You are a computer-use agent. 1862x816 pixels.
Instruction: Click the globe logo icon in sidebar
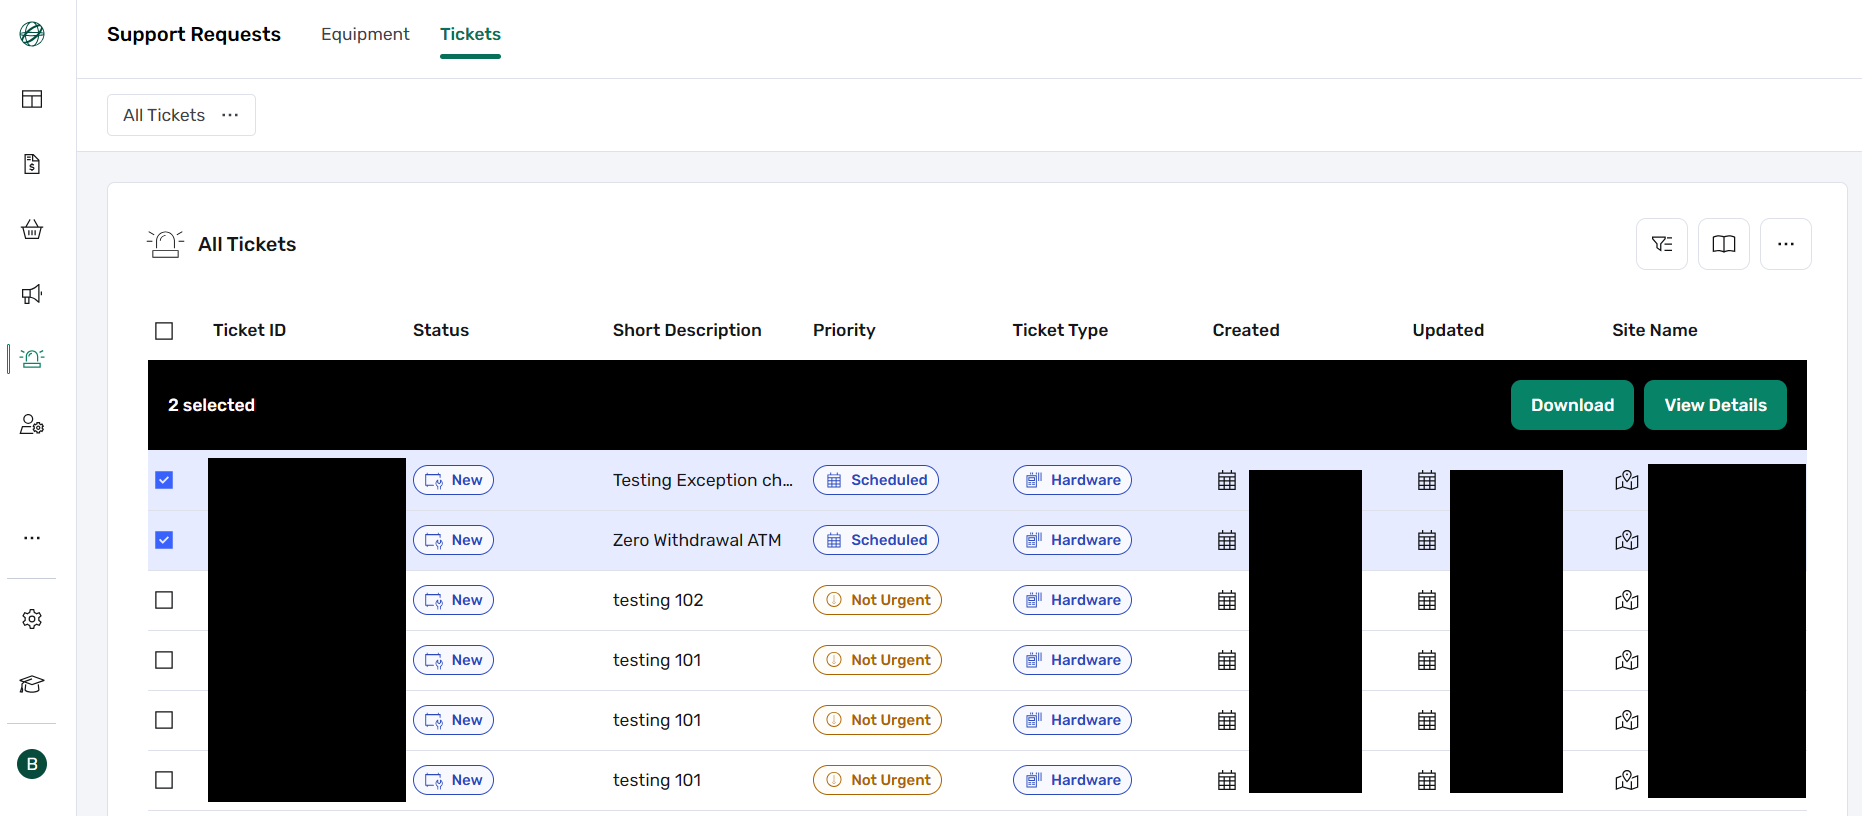point(32,34)
